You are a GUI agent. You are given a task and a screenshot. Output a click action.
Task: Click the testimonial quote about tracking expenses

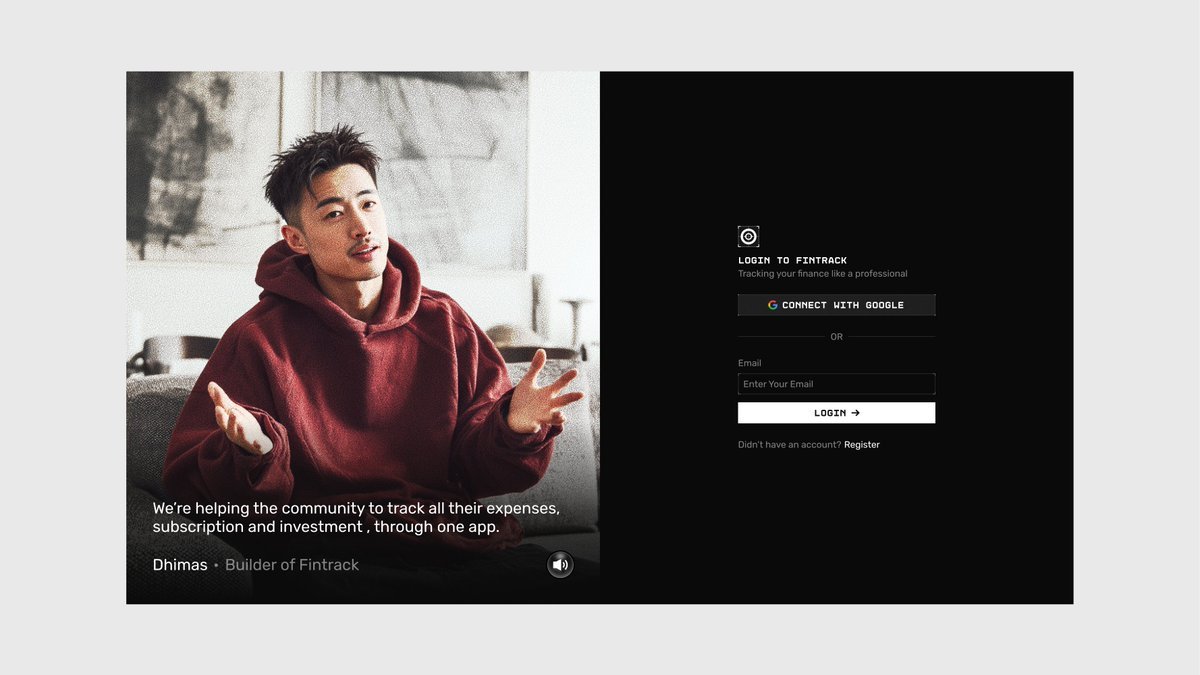[x=356, y=517]
